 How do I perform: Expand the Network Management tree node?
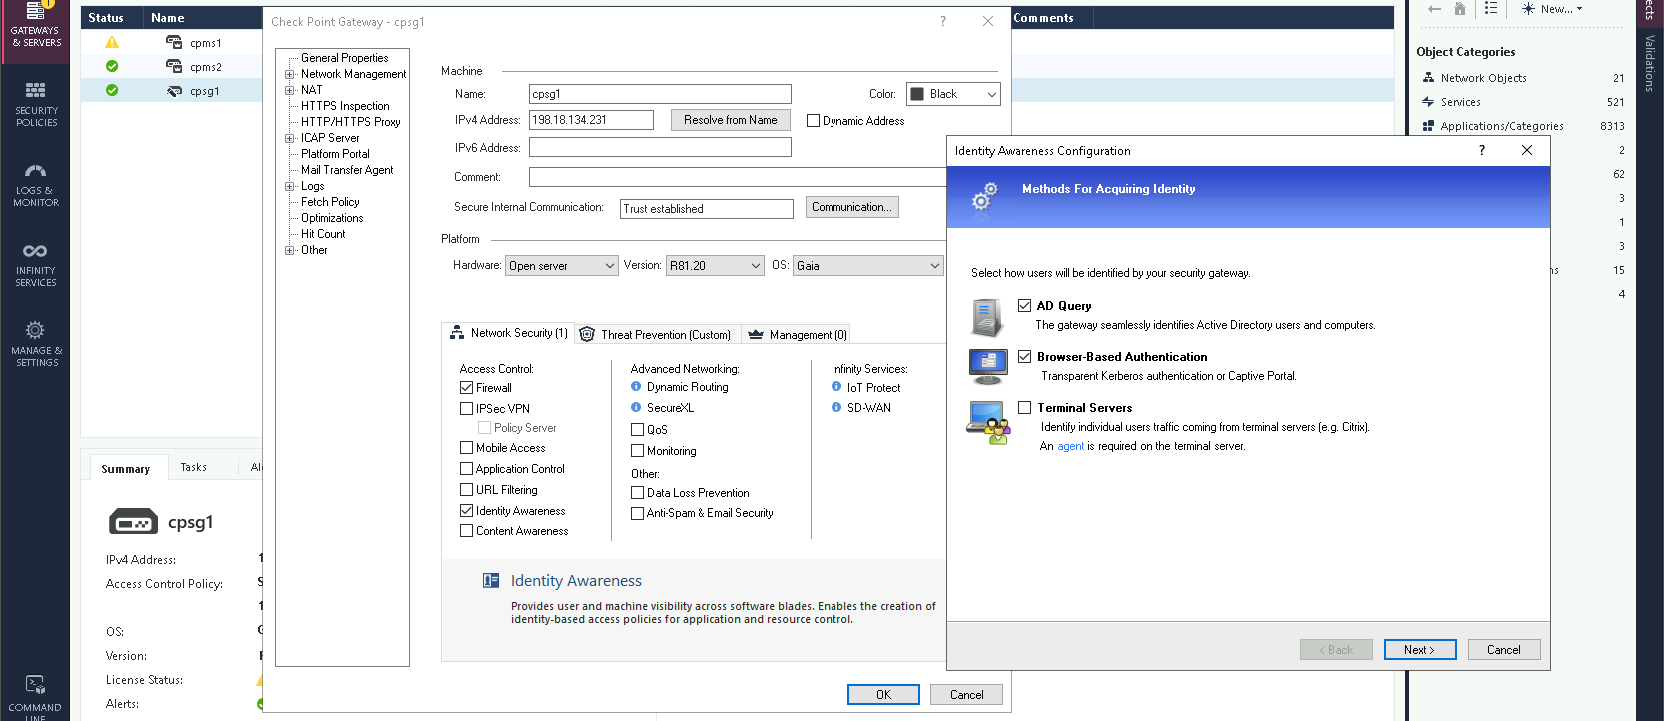290,74
